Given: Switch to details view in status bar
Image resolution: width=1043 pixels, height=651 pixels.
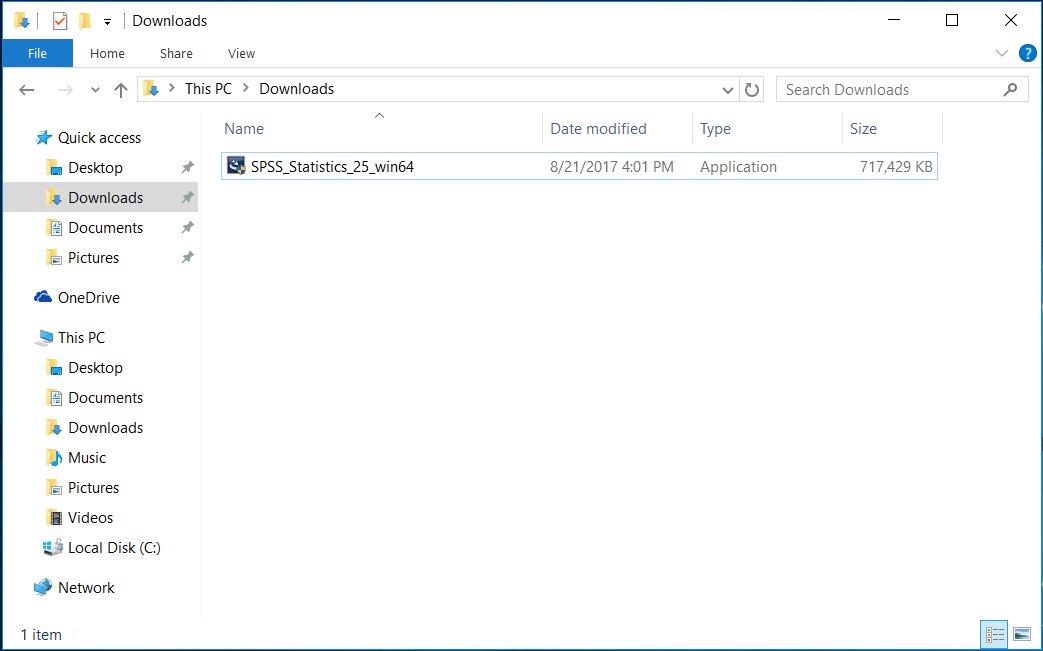Looking at the screenshot, I should [x=995, y=634].
